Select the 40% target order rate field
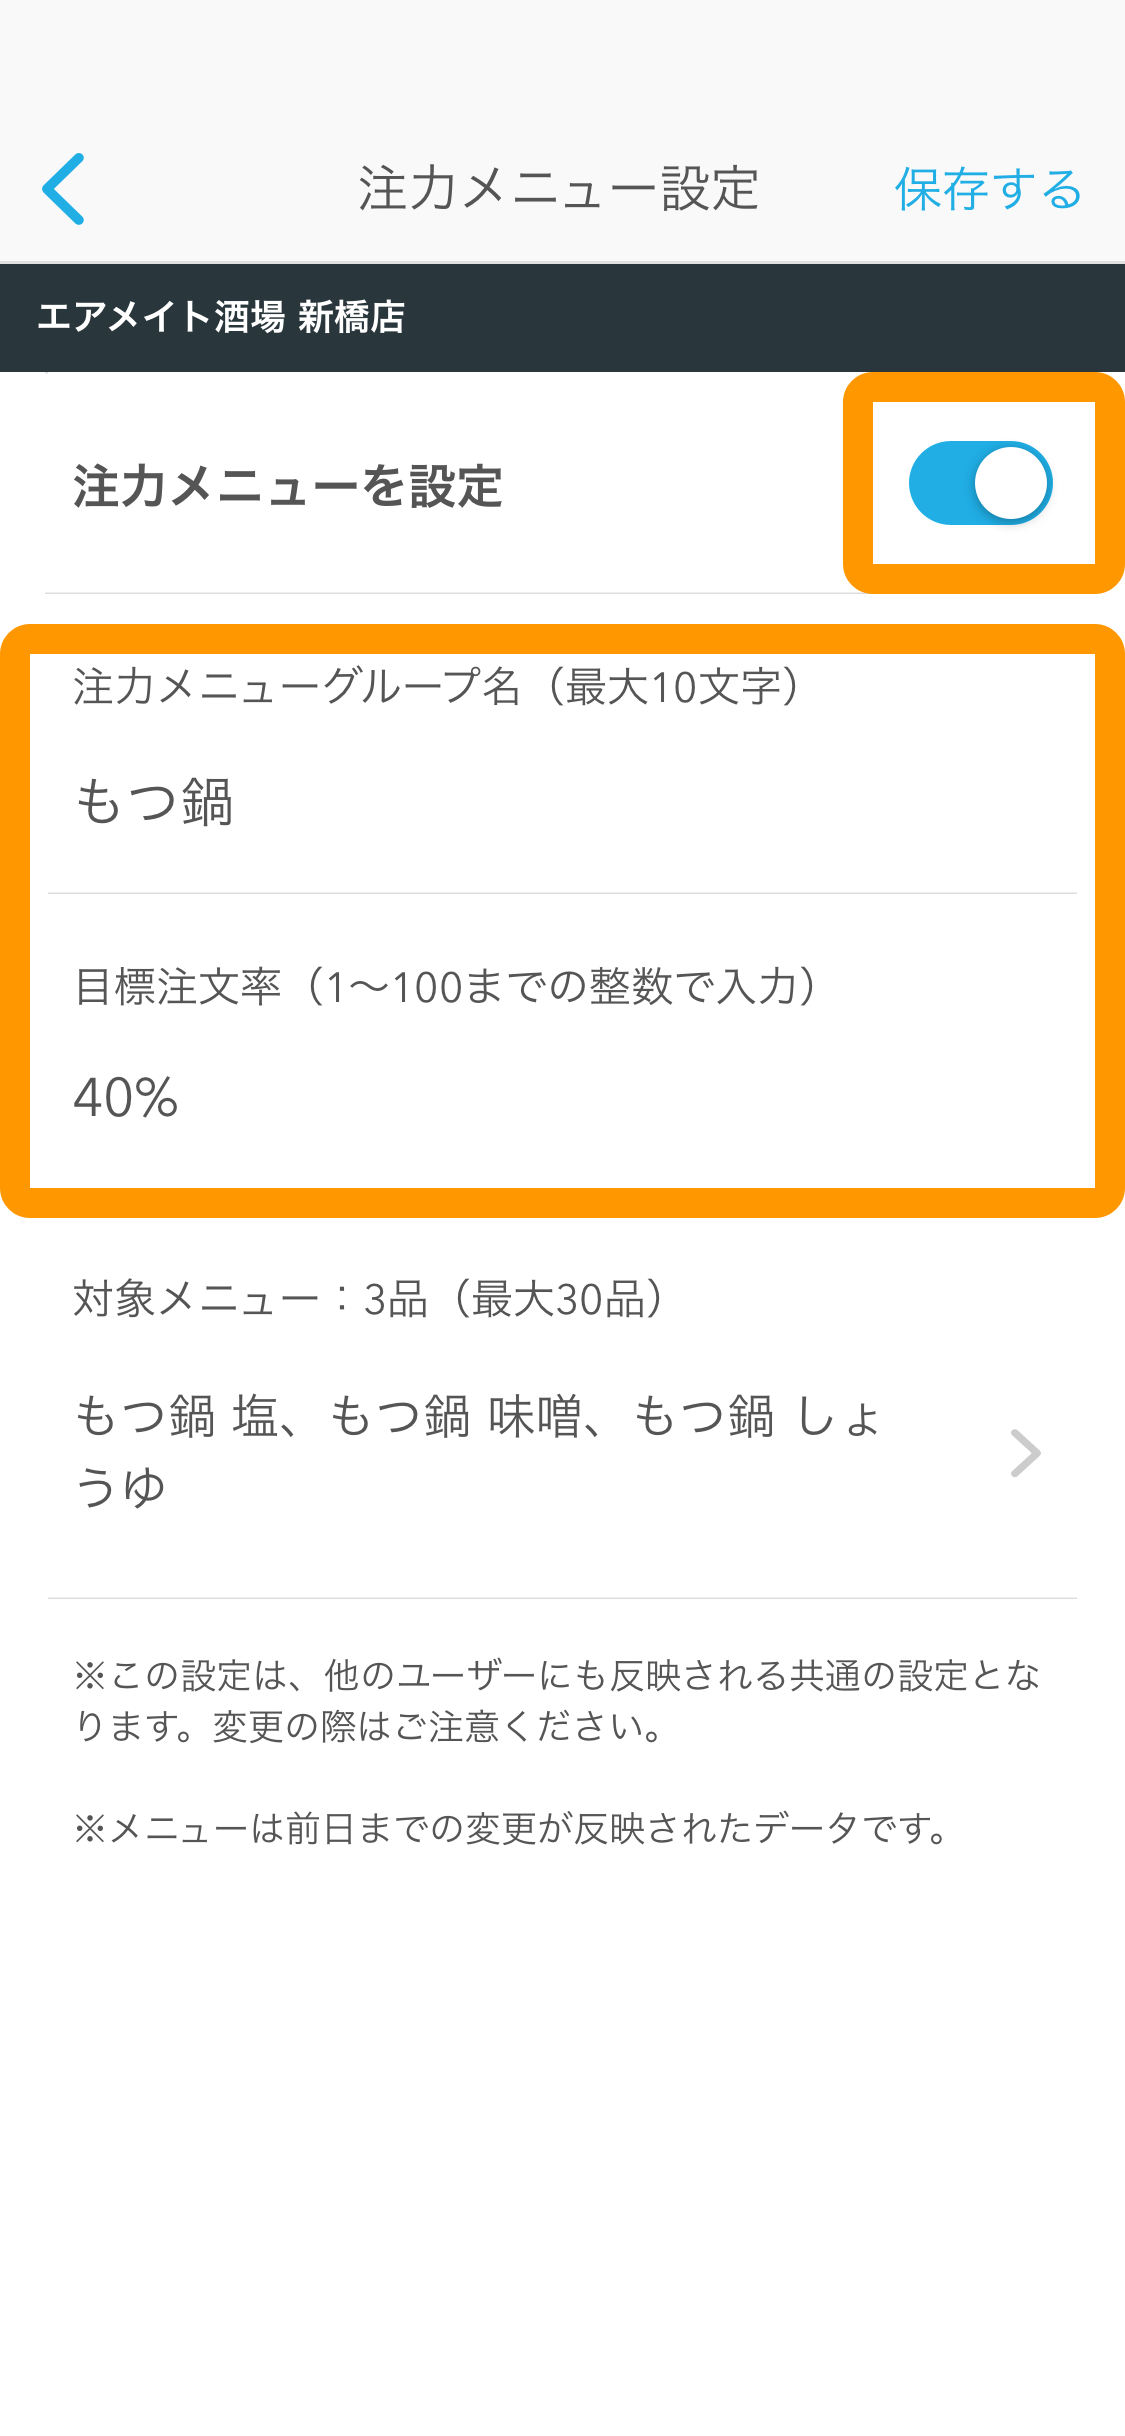The image size is (1125, 2436). 562,1097
